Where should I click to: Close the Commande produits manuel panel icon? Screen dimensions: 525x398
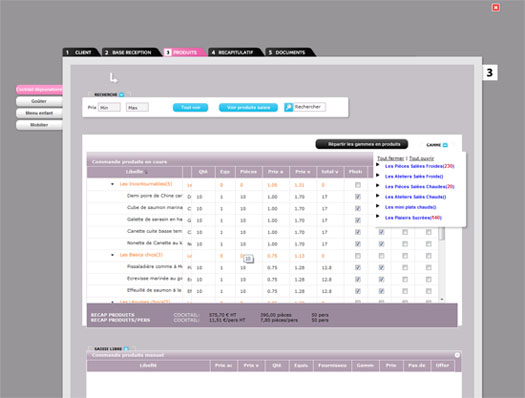click(457, 355)
